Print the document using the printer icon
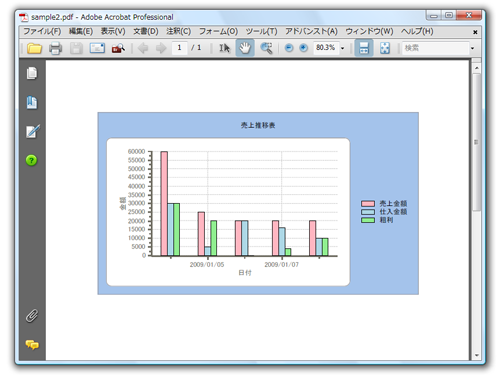Screen dimensions: 500x376 tap(55, 48)
